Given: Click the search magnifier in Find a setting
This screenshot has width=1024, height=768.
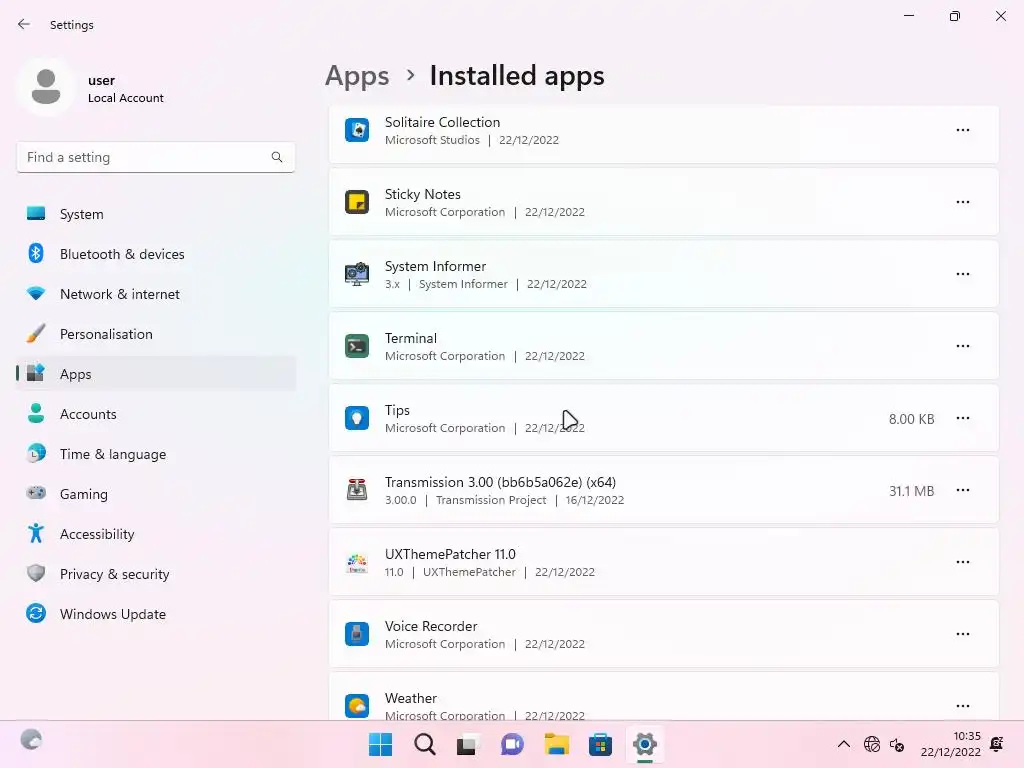Looking at the screenshot, I should (x=277, y=157).
